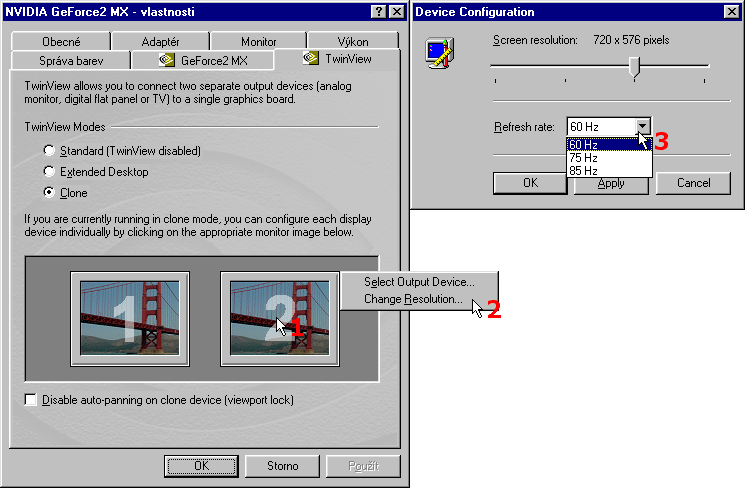Choose 75 Hz in the refresh rate list
The width and height of the screenshot is (745, 488).
(609, 157)
